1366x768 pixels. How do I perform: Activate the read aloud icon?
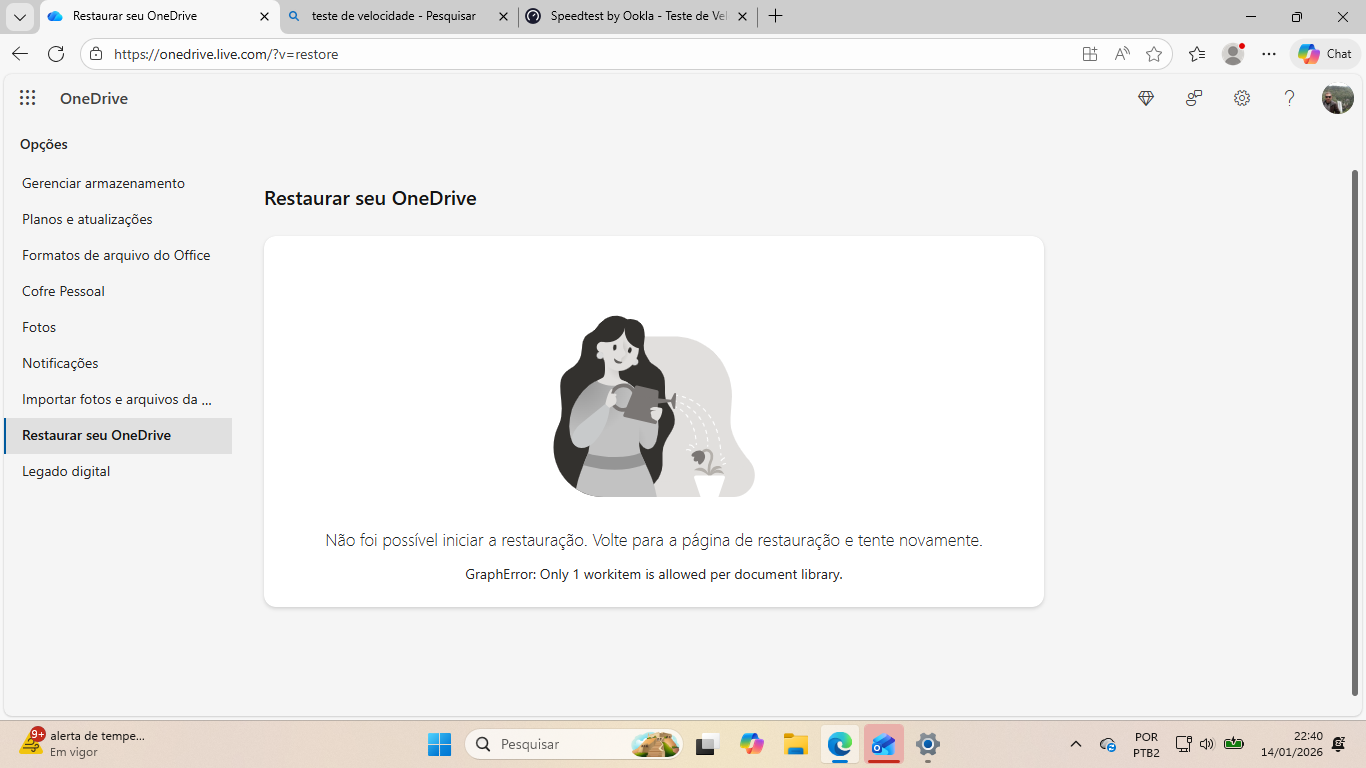tap(1122, 54)
